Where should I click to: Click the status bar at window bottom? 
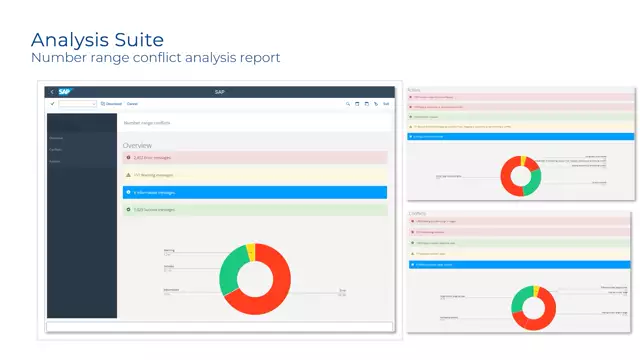[x=220, y=327]
